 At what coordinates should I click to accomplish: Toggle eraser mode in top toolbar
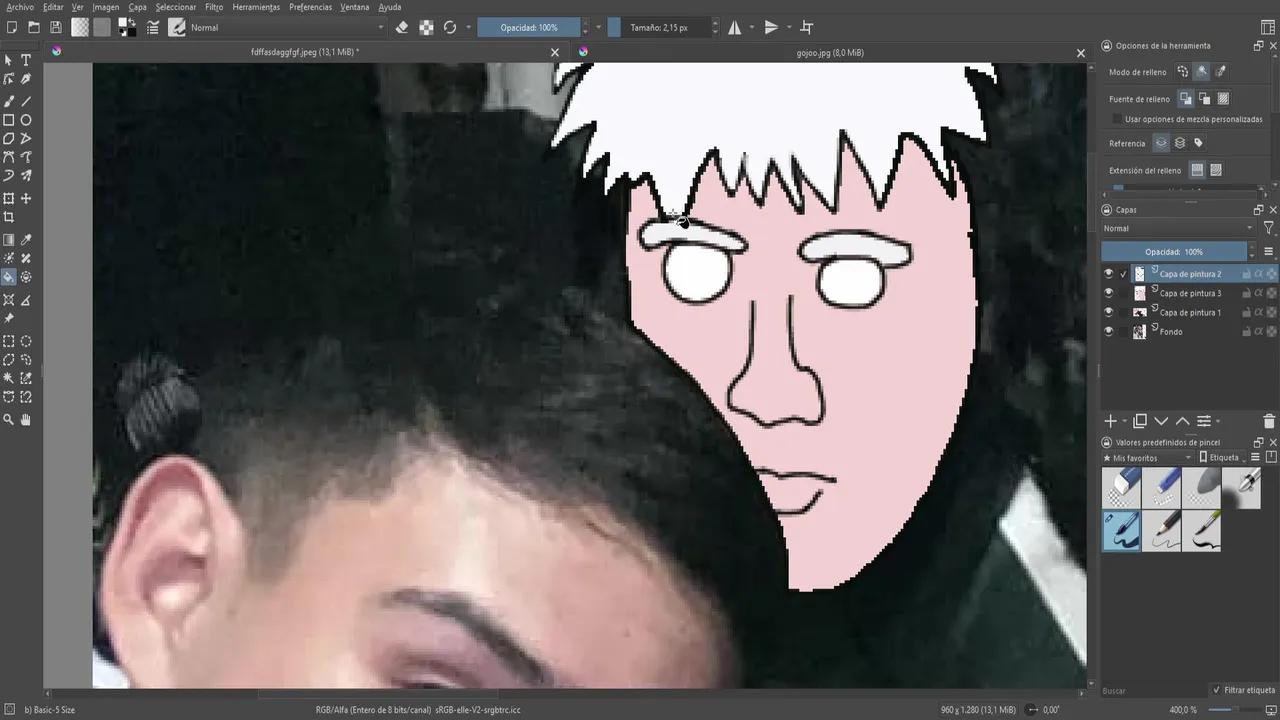coord(402,28)
